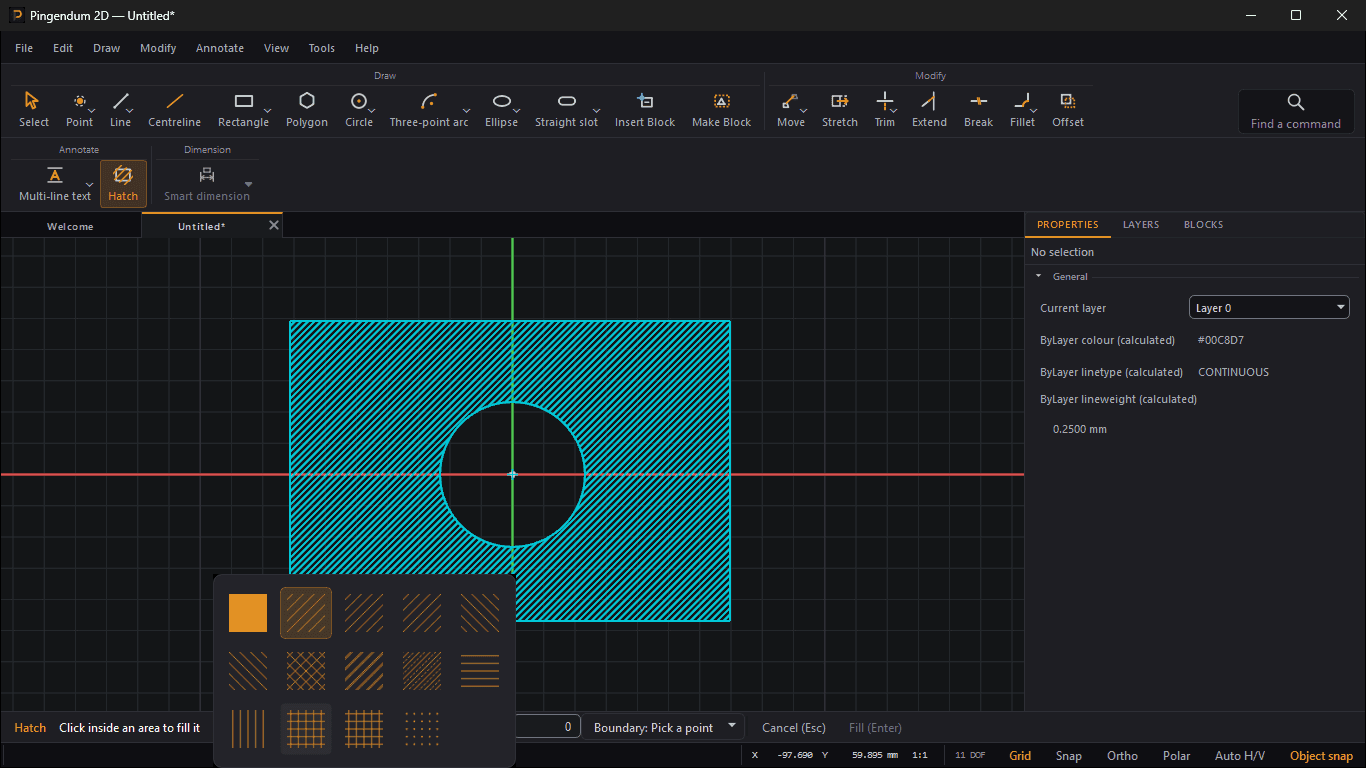This screenshot has width=1366, height=768.
Task: Open Boundary: Pick a point dropdown
Action: (665, 727)
